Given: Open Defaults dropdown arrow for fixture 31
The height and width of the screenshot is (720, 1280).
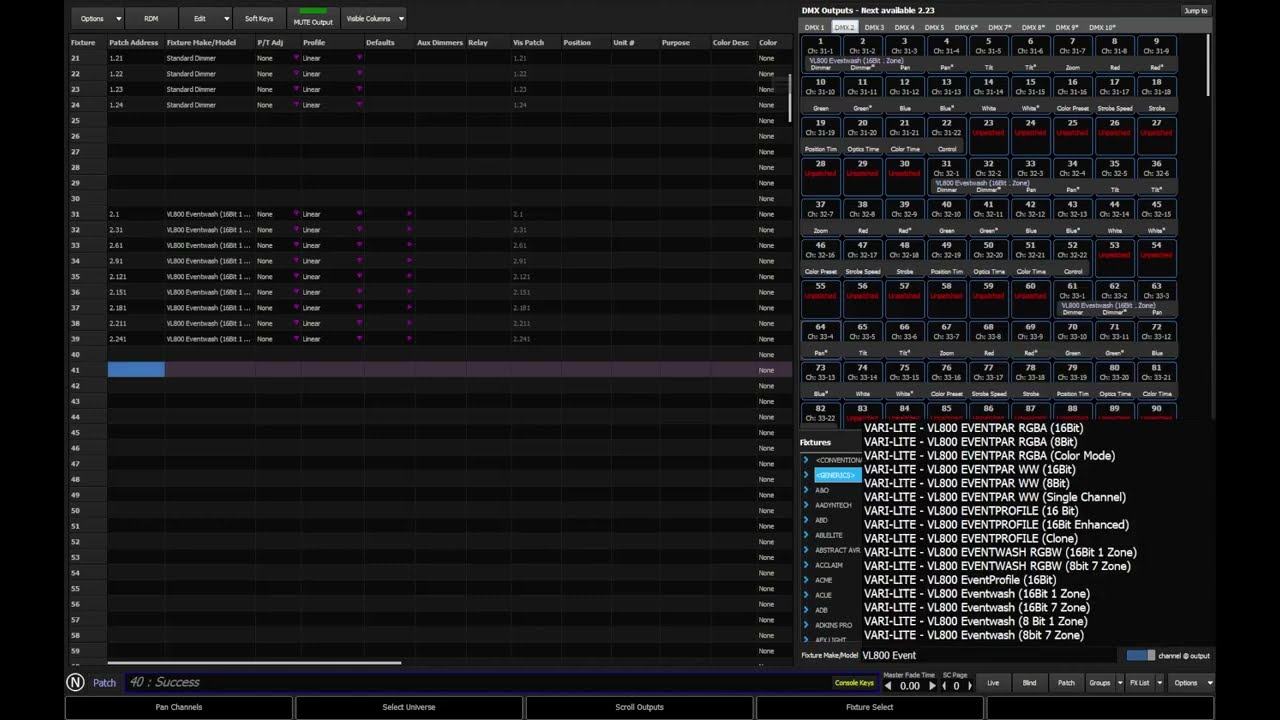Looking at the screenshot, I should pyautogui.click(x=409, y=214).
